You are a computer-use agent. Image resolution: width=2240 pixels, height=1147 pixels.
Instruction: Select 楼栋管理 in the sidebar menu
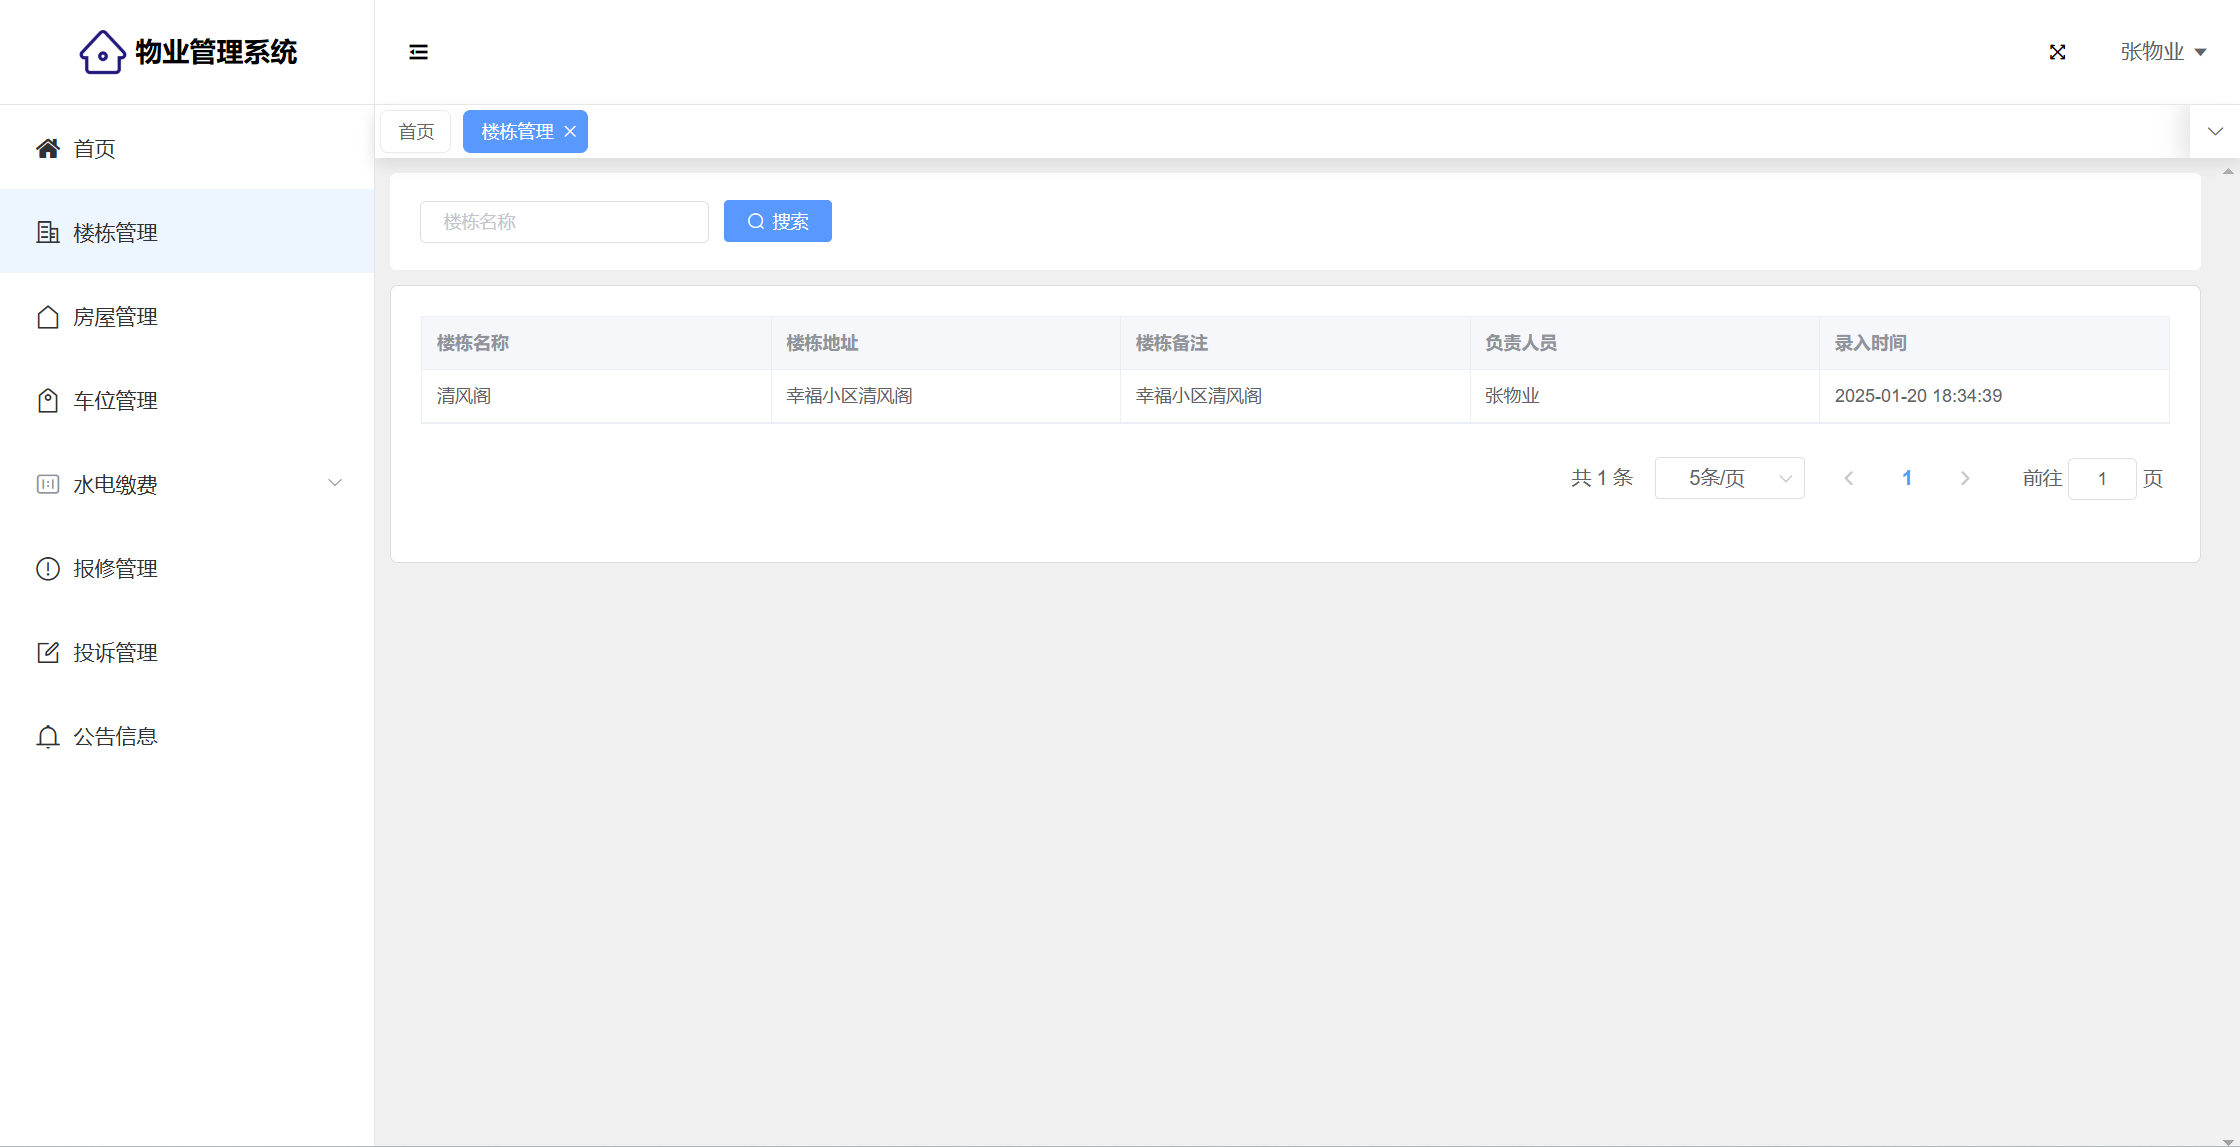(x=114, y=233)
